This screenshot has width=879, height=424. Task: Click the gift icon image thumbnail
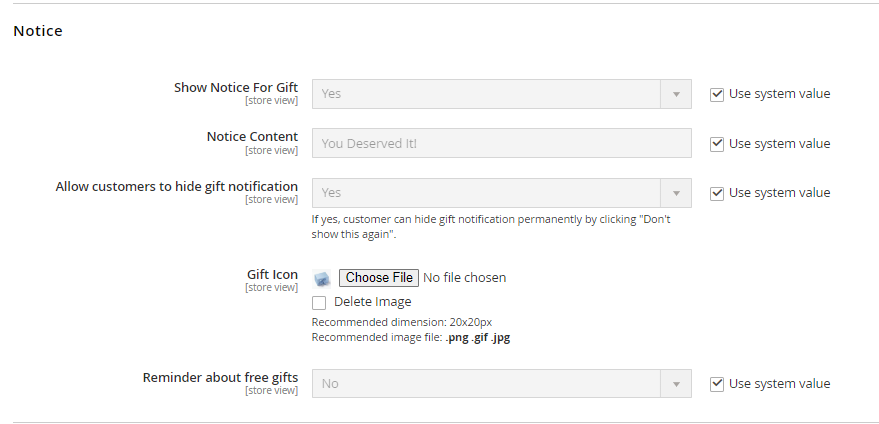321,279
